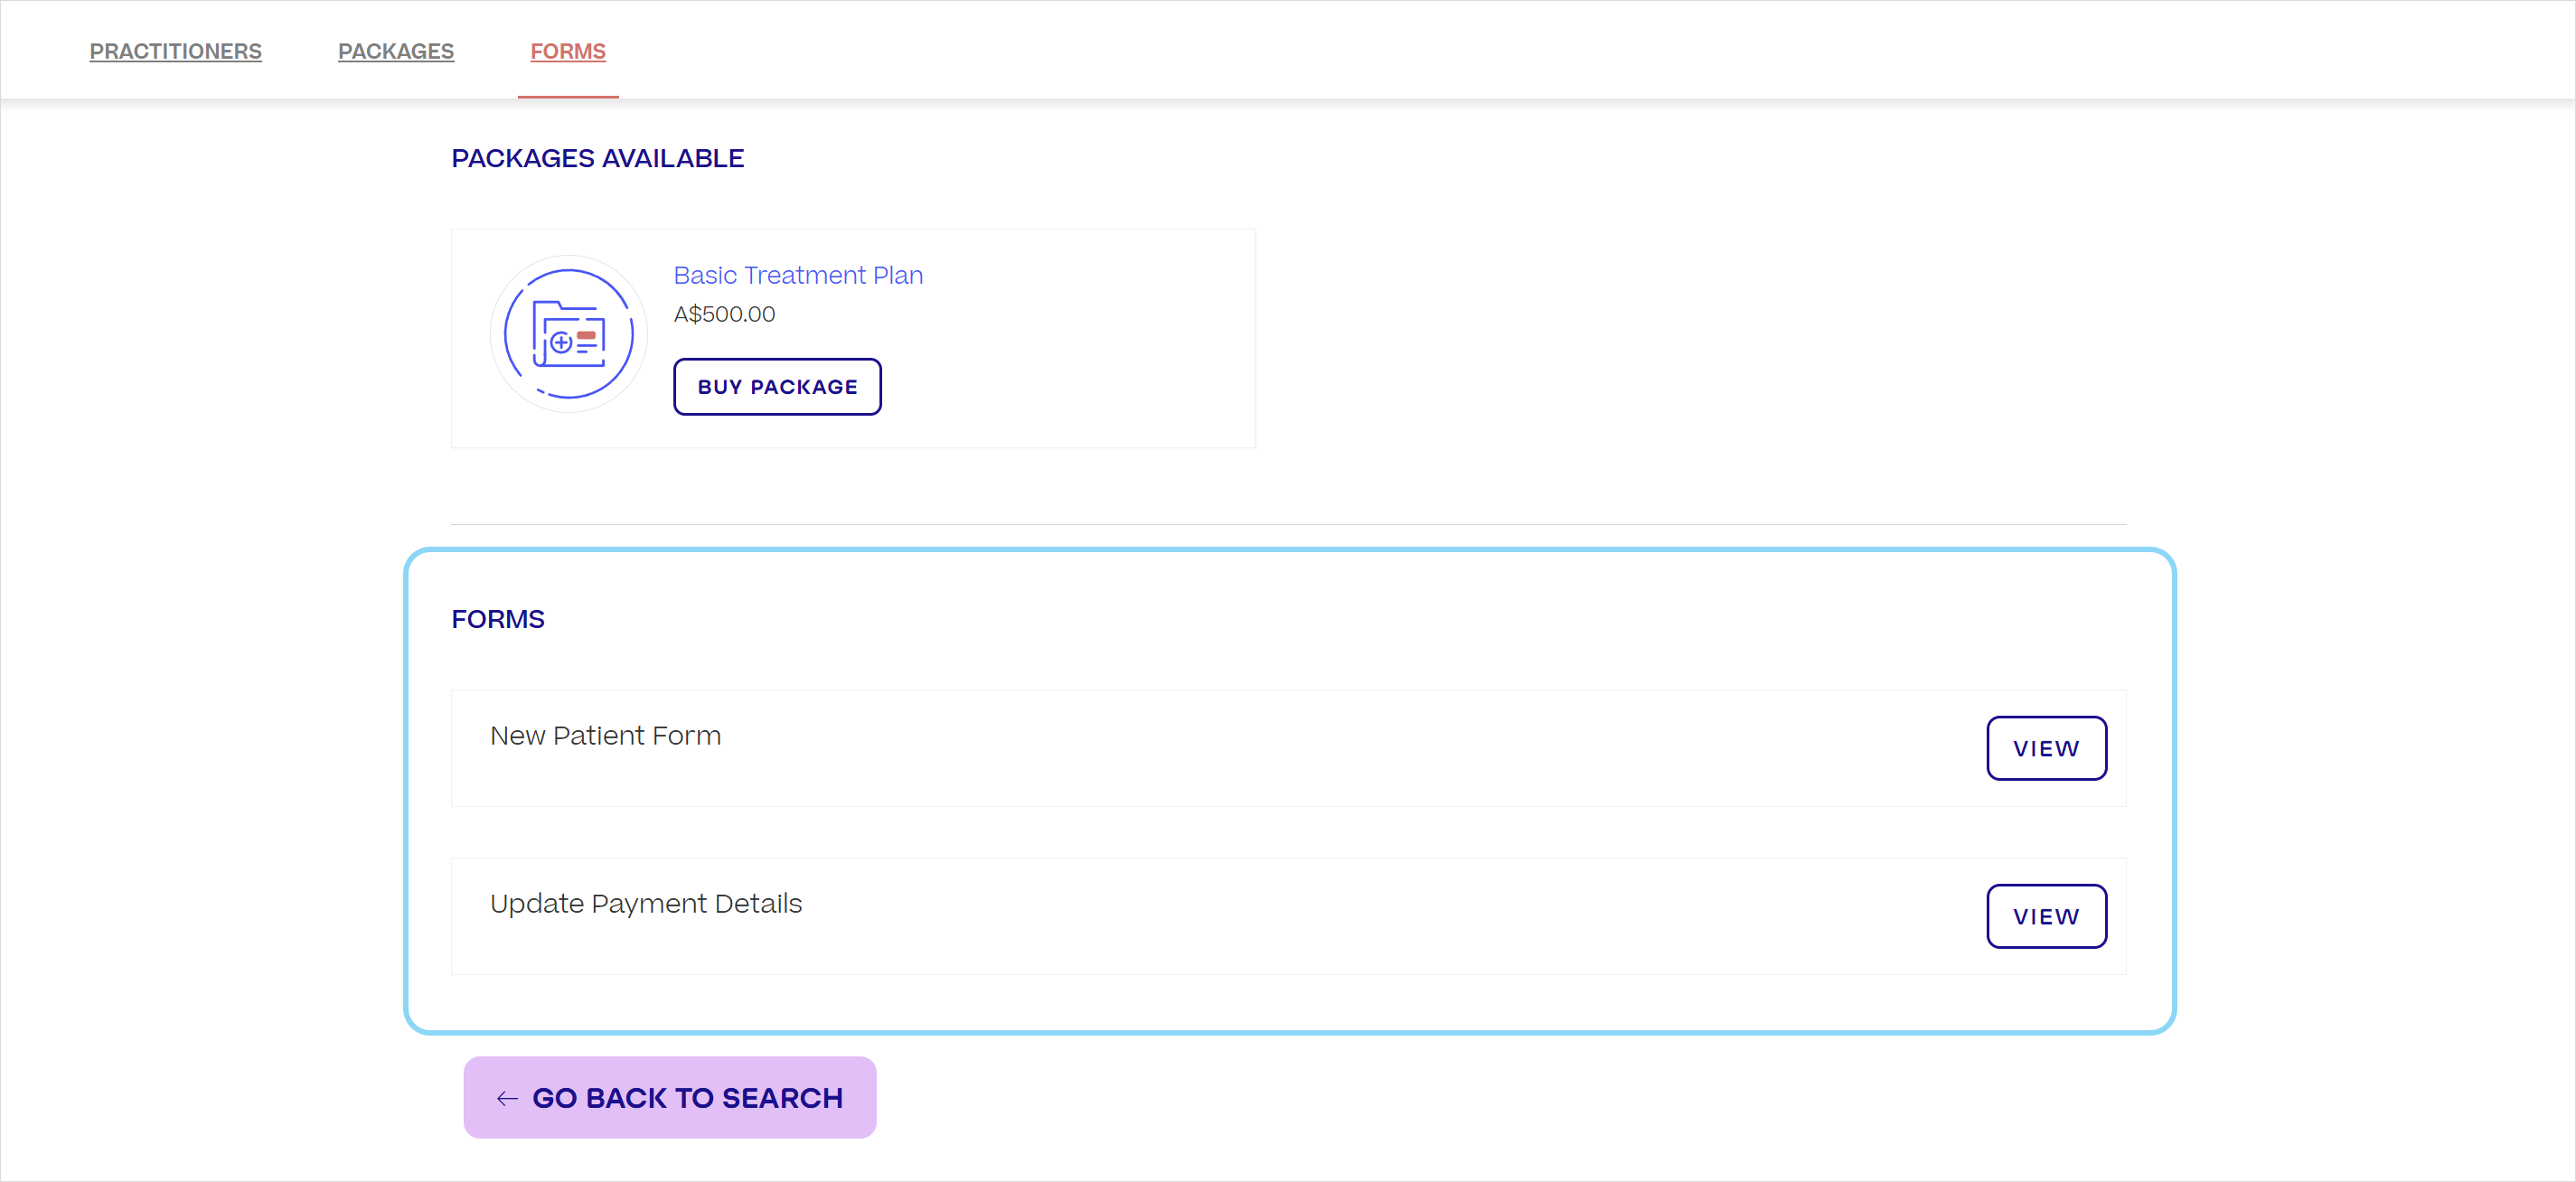Click GO BACK TO SEARCH
This screenshot has height=1182, width=2576.
(x=669, y=1097)
